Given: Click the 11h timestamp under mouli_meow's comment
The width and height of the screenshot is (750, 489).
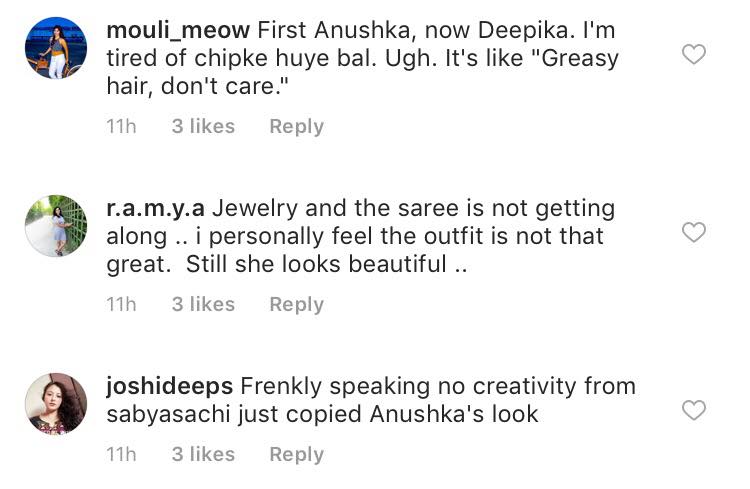Looking at the screenshot, I should pyautogui.click(x=121, y=127).
